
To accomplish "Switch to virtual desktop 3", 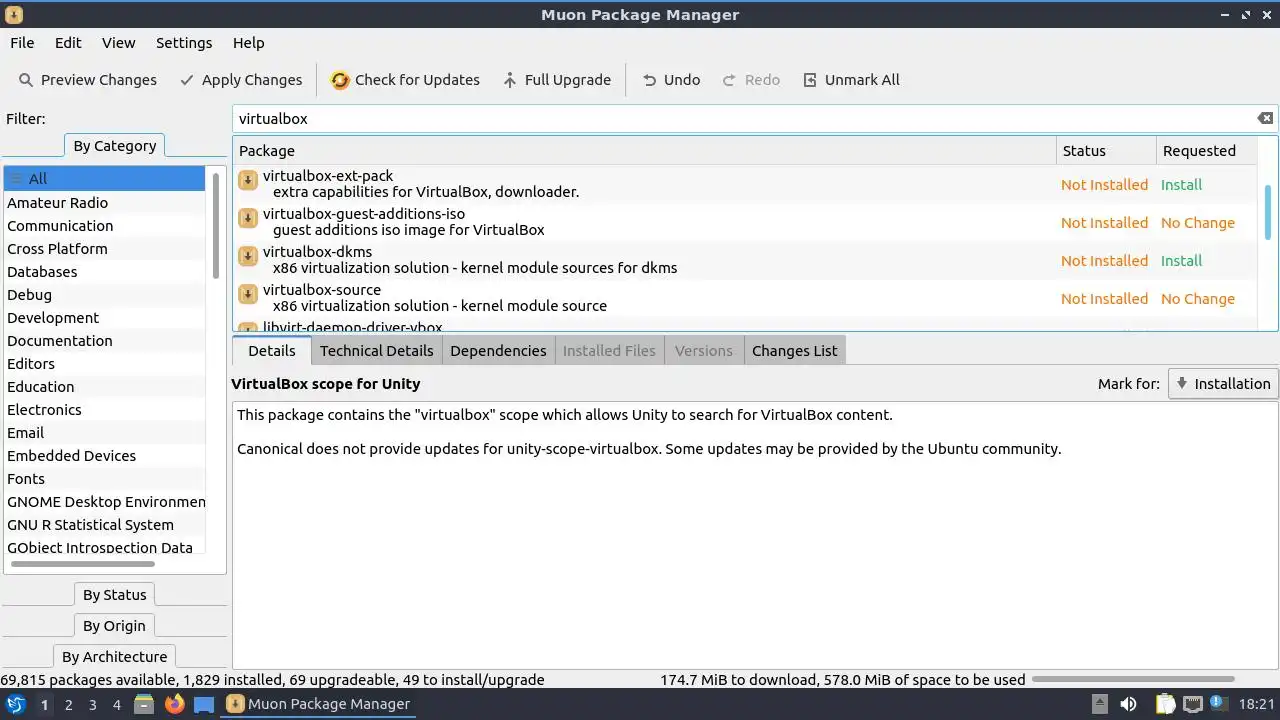I will click(92, 704).
